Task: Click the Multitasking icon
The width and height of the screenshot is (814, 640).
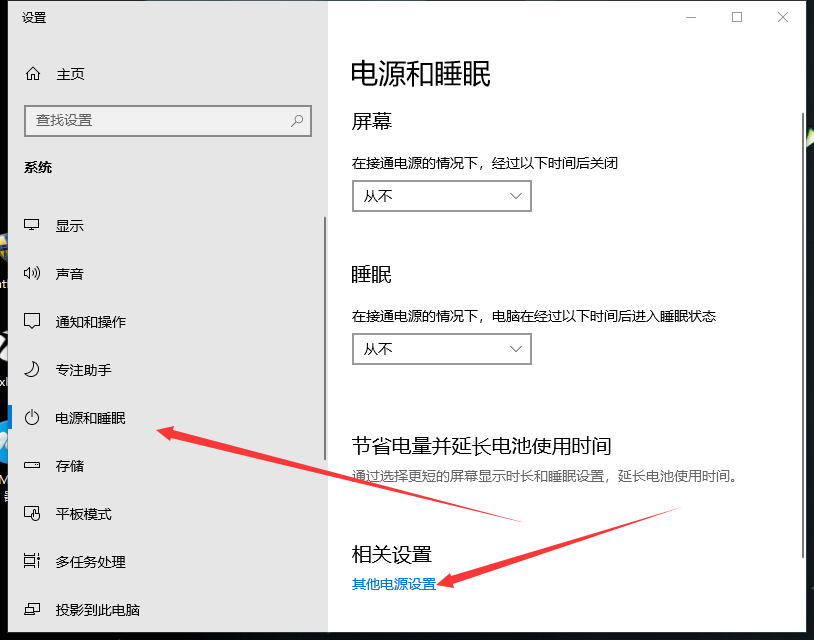Action: coord(32,561)
